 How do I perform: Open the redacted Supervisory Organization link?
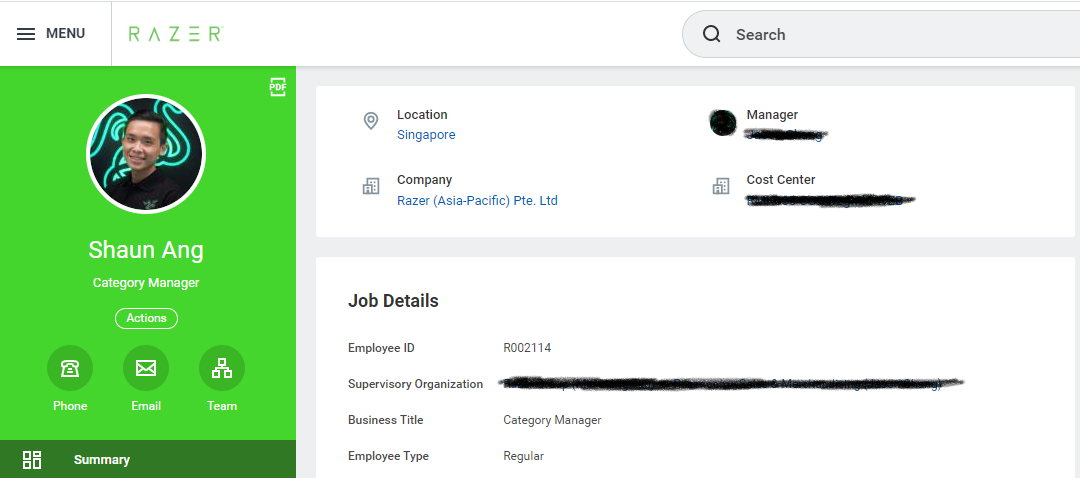coord(732,384)
